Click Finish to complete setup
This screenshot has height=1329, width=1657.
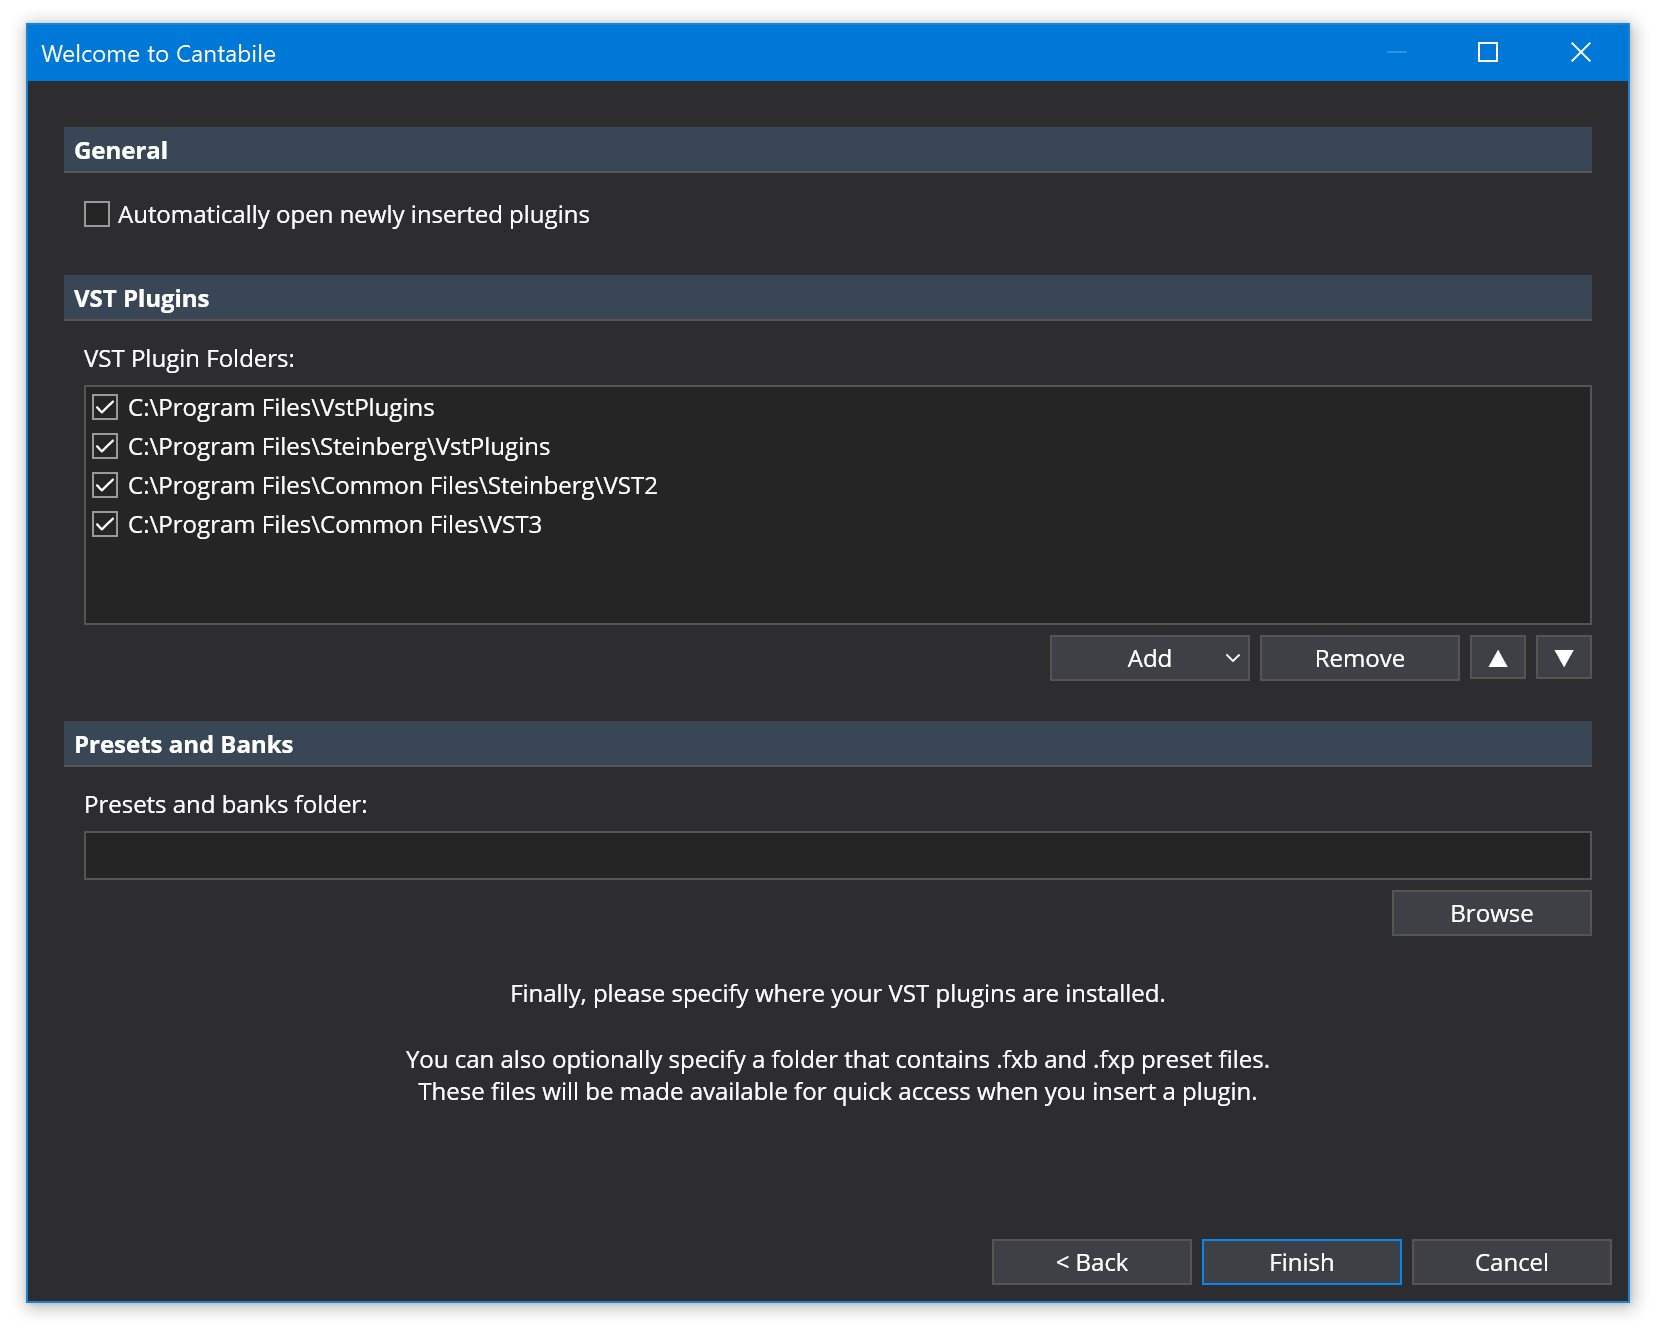point(1301,1262)
